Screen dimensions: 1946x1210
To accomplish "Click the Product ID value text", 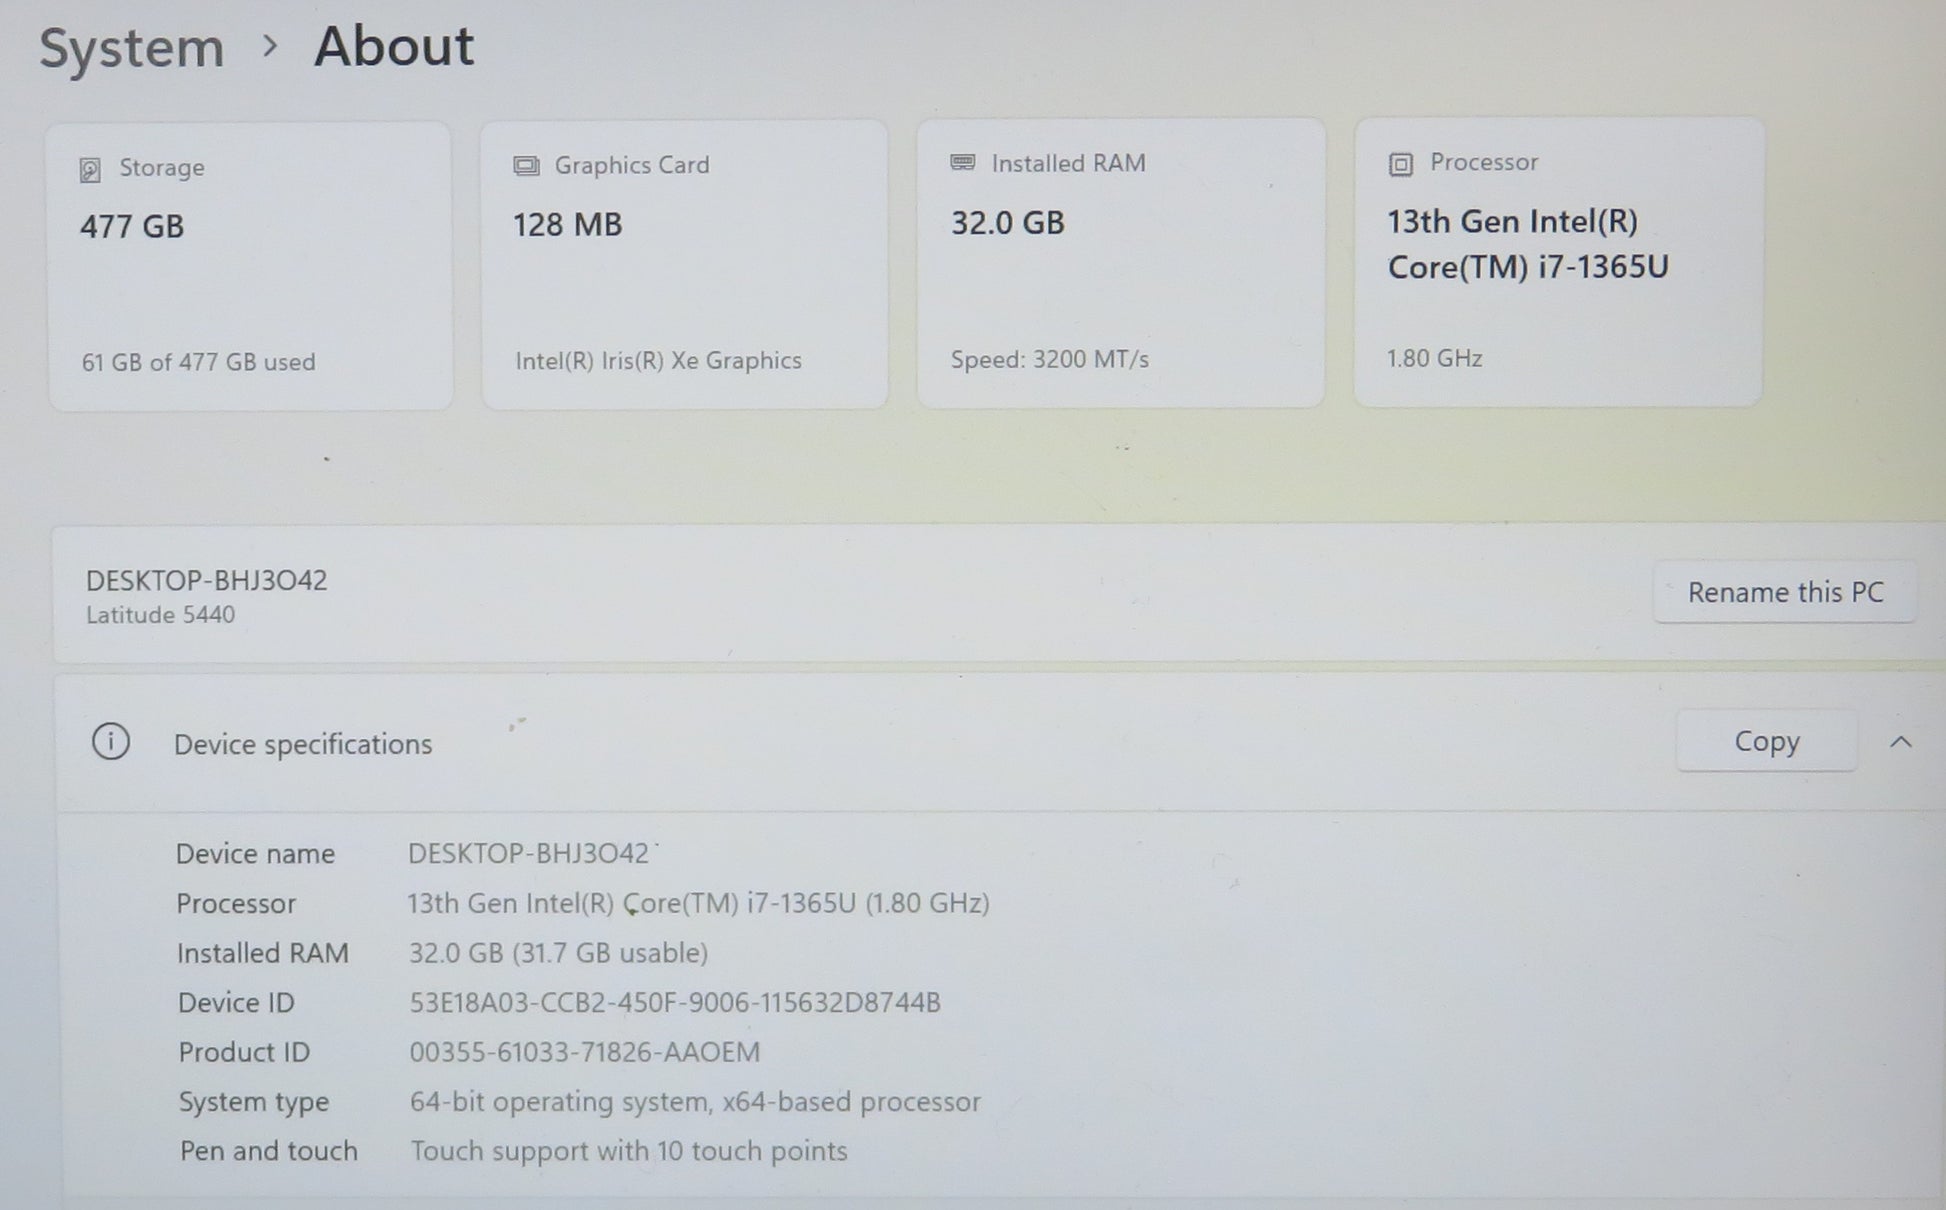I will (x=584, y=1052).
